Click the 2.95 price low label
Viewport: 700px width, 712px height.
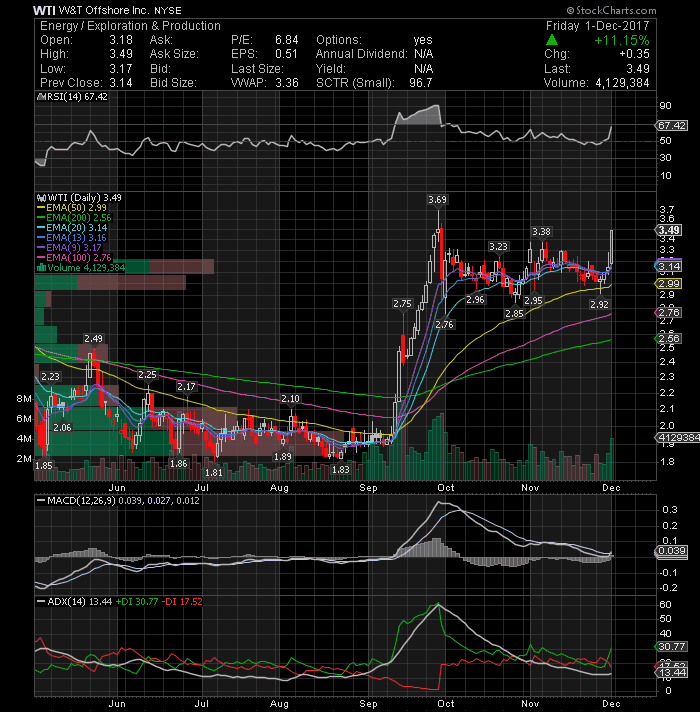[x=533, y=301]
